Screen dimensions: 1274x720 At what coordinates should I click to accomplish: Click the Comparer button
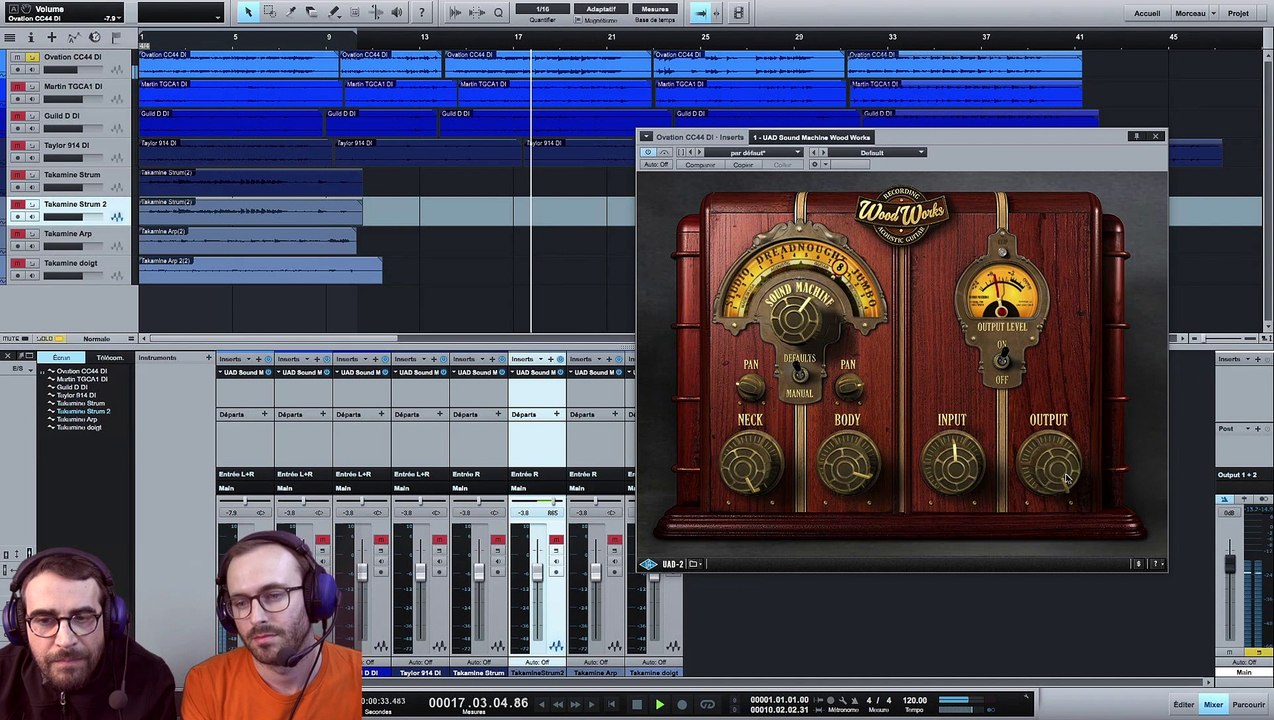[700, 164]
